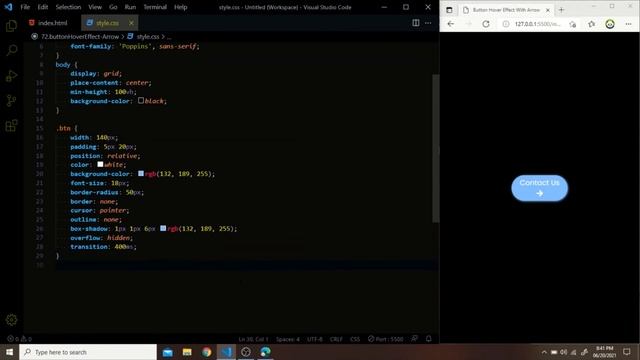
Task: Open browser tab actions menu icon
Action: (449, 10)
